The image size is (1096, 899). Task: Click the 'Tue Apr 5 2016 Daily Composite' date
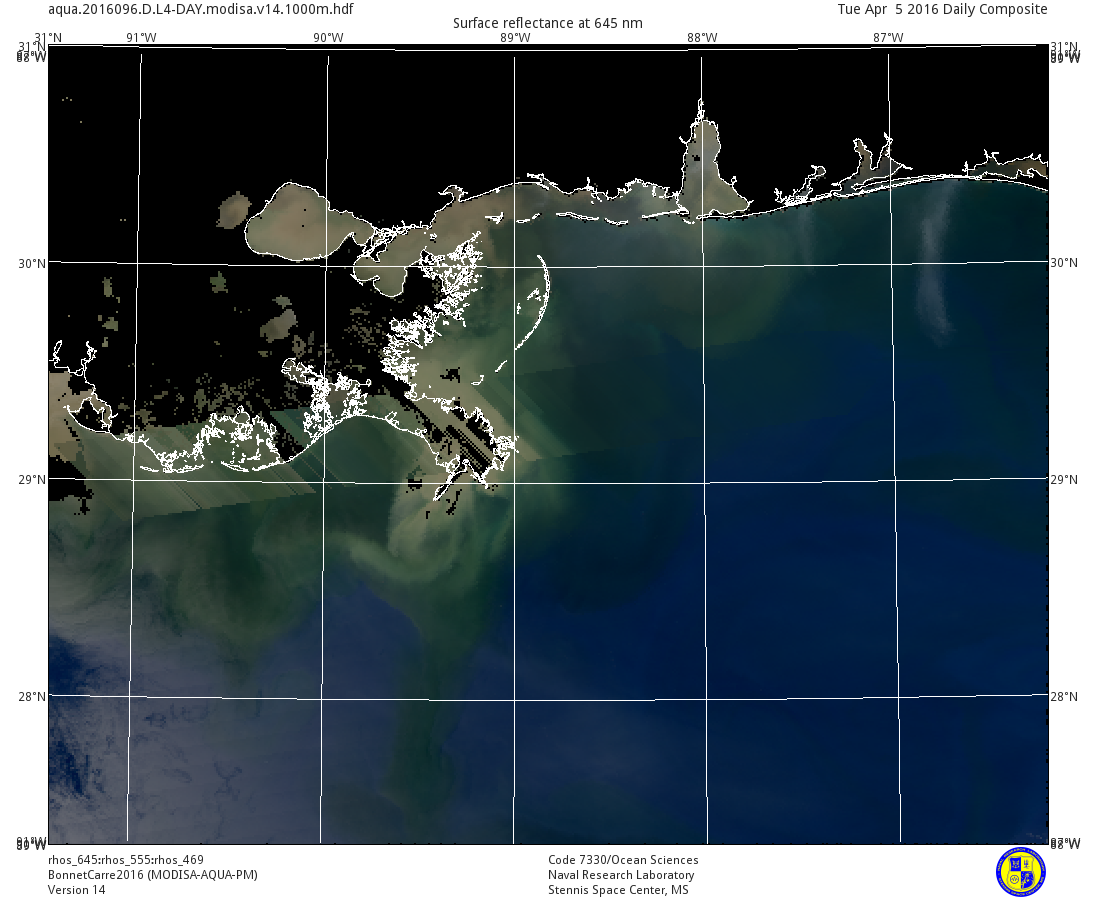[x=942, y=9]
